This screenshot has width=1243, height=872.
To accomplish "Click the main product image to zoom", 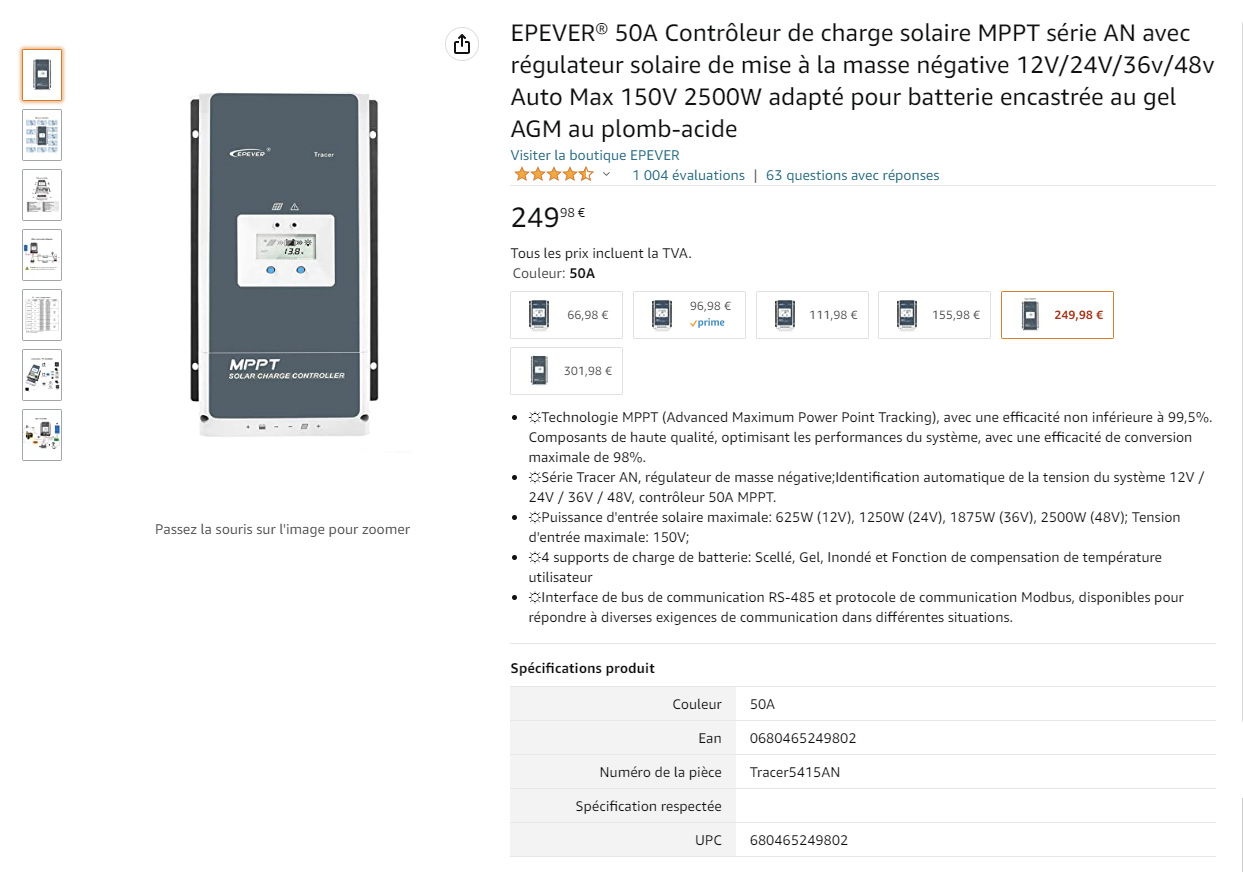I will (x=283, y=265).
